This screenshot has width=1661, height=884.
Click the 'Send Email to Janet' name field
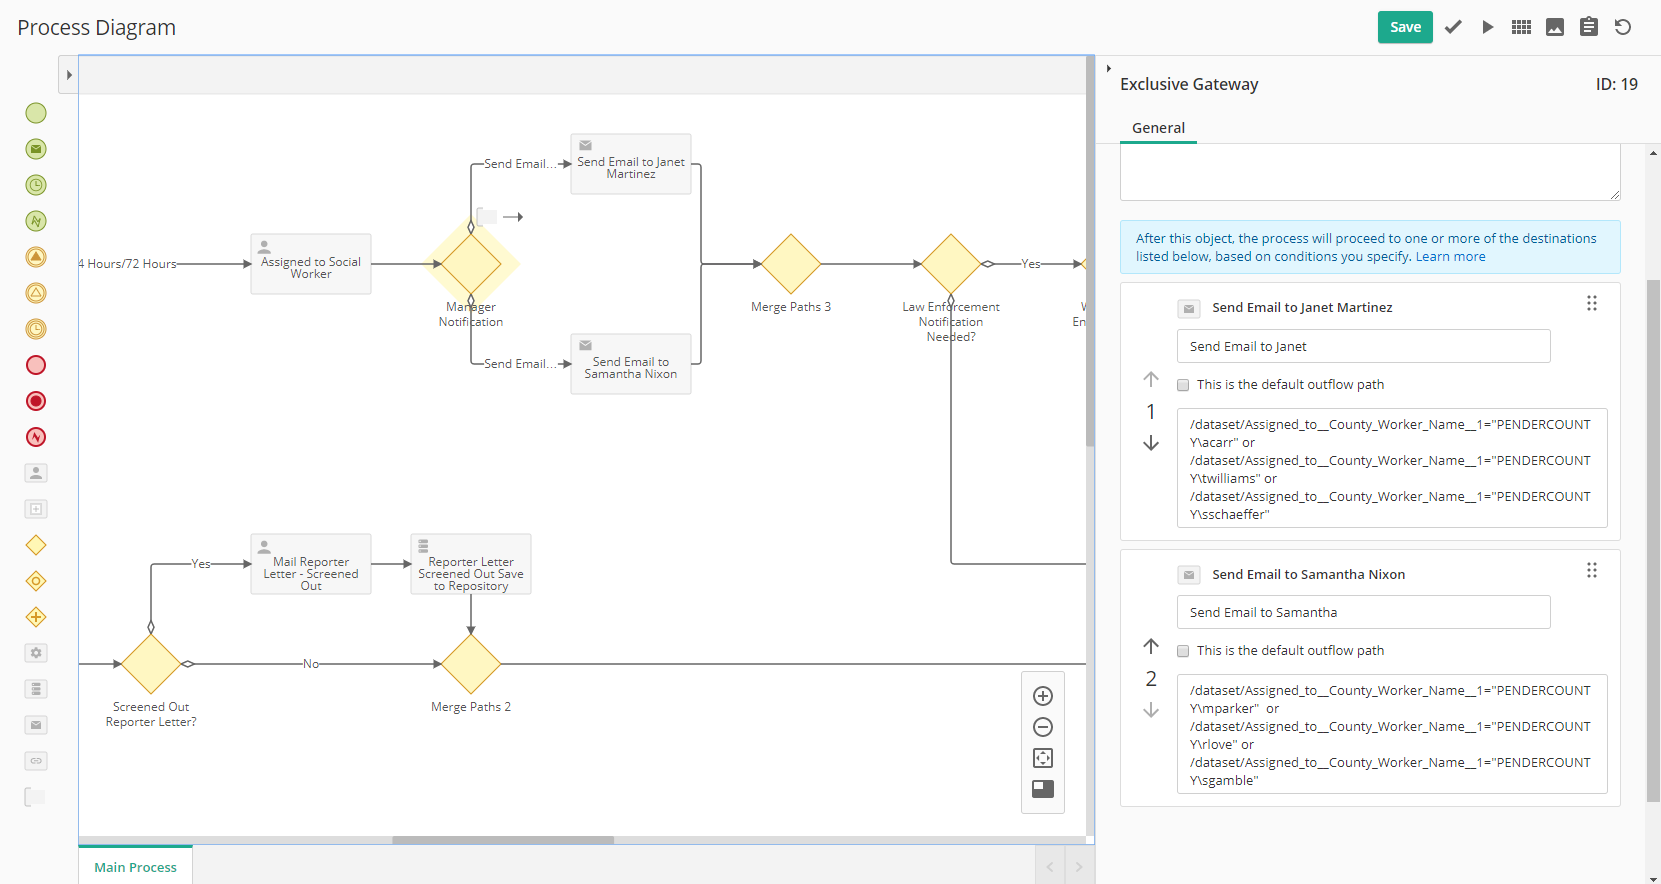(x=1363, y=346)
